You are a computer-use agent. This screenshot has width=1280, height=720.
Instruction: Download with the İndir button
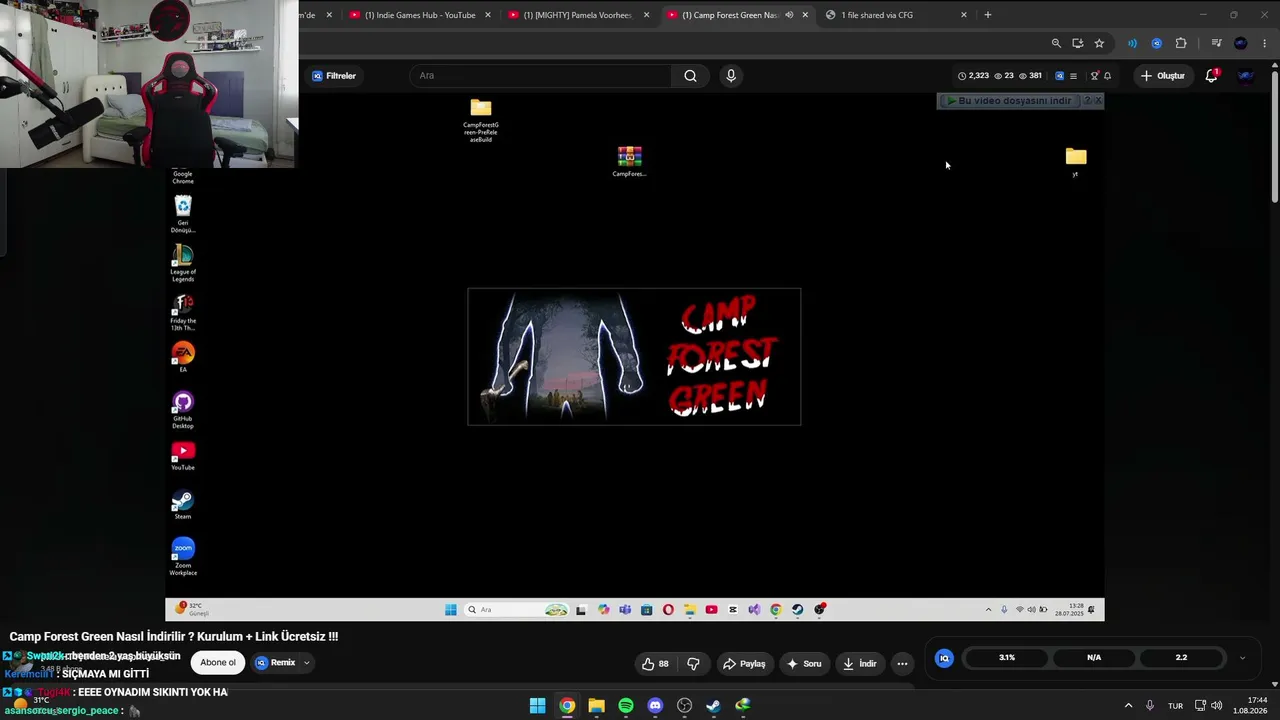(x=860, y=664)
